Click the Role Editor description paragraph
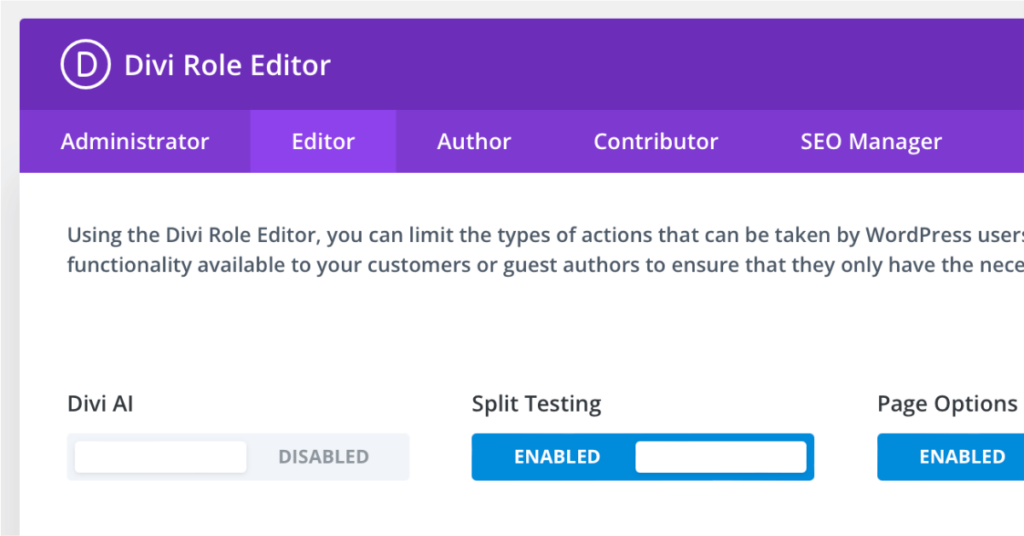The image size is (1024, 536). point(545,250)
